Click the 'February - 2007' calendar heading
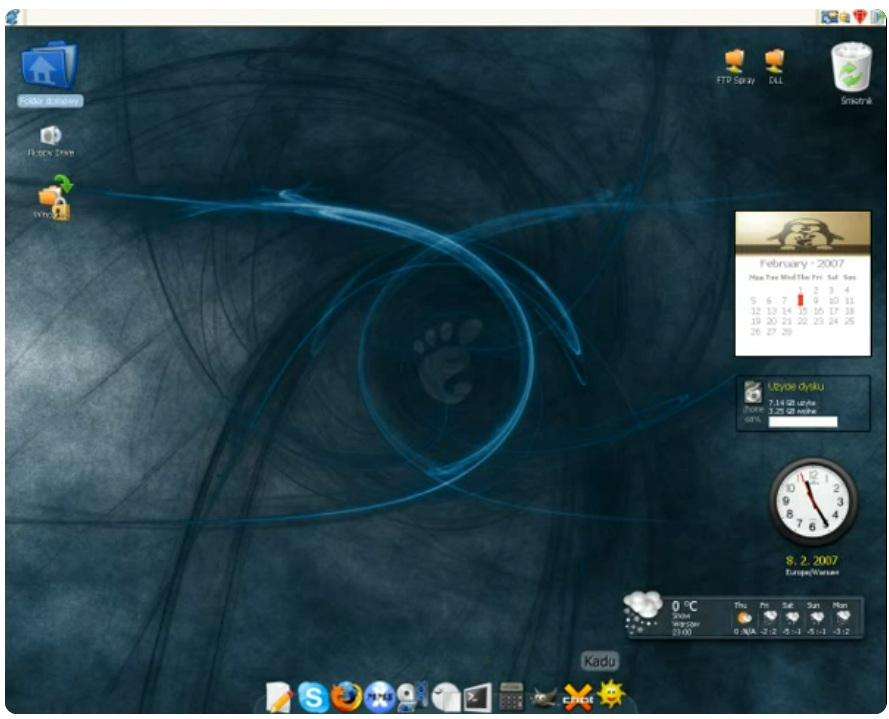Screen dimensions: 889x719 pyautogui.click(x=802, y=264)
